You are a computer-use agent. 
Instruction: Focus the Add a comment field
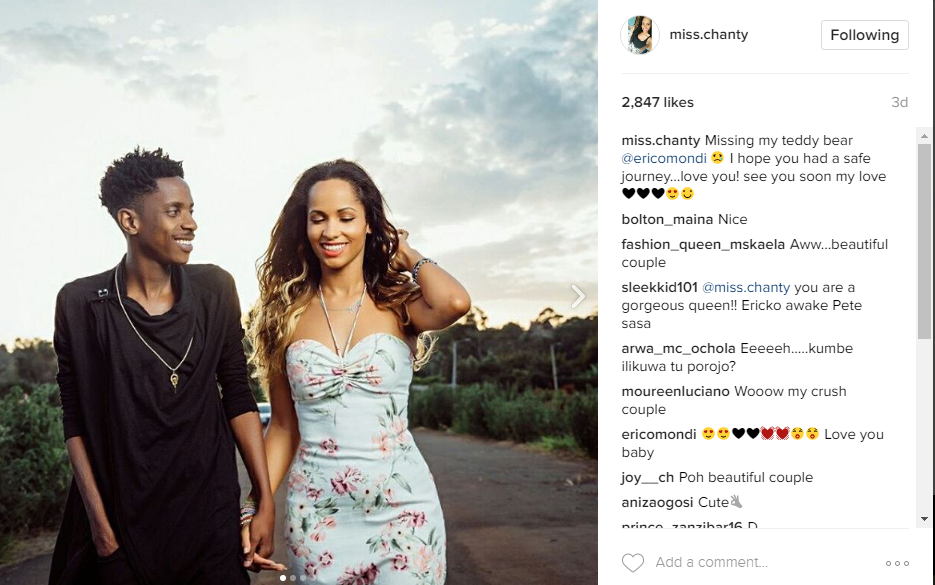click(x=764, y=562)
